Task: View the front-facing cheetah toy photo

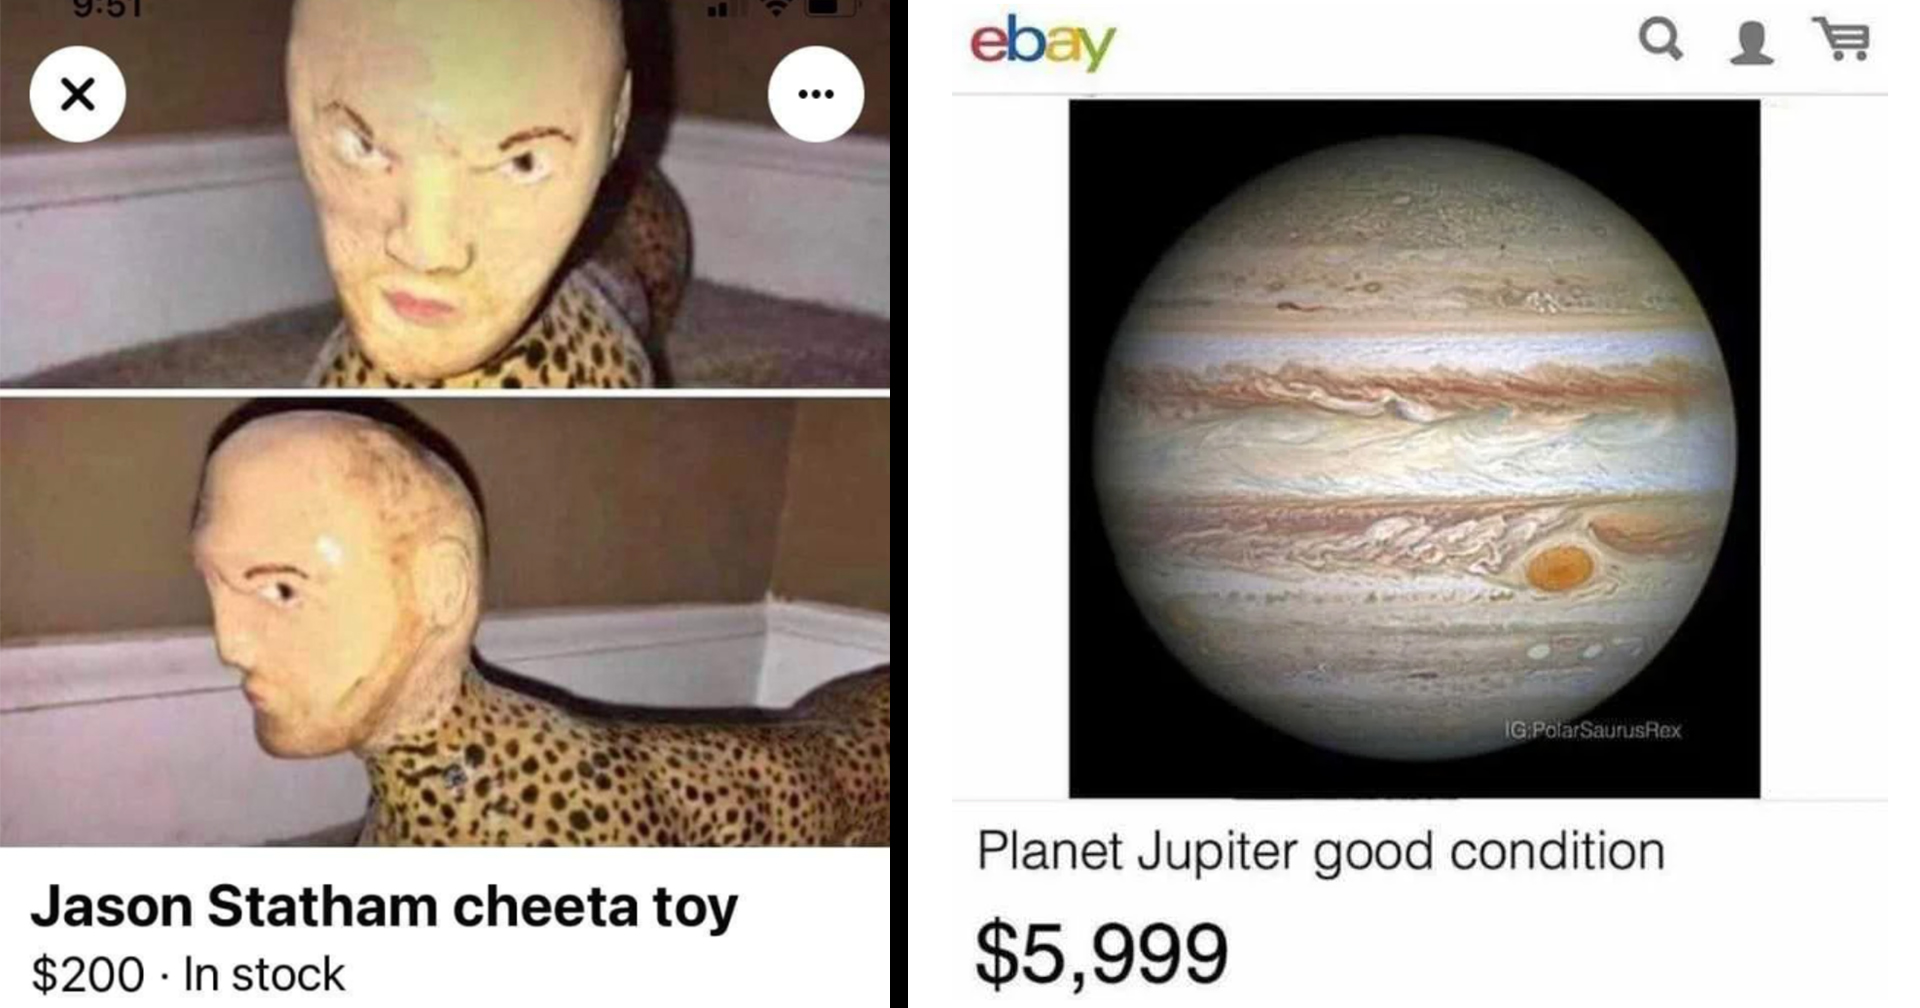Action: pyautogui.click(x=445, y=193)
